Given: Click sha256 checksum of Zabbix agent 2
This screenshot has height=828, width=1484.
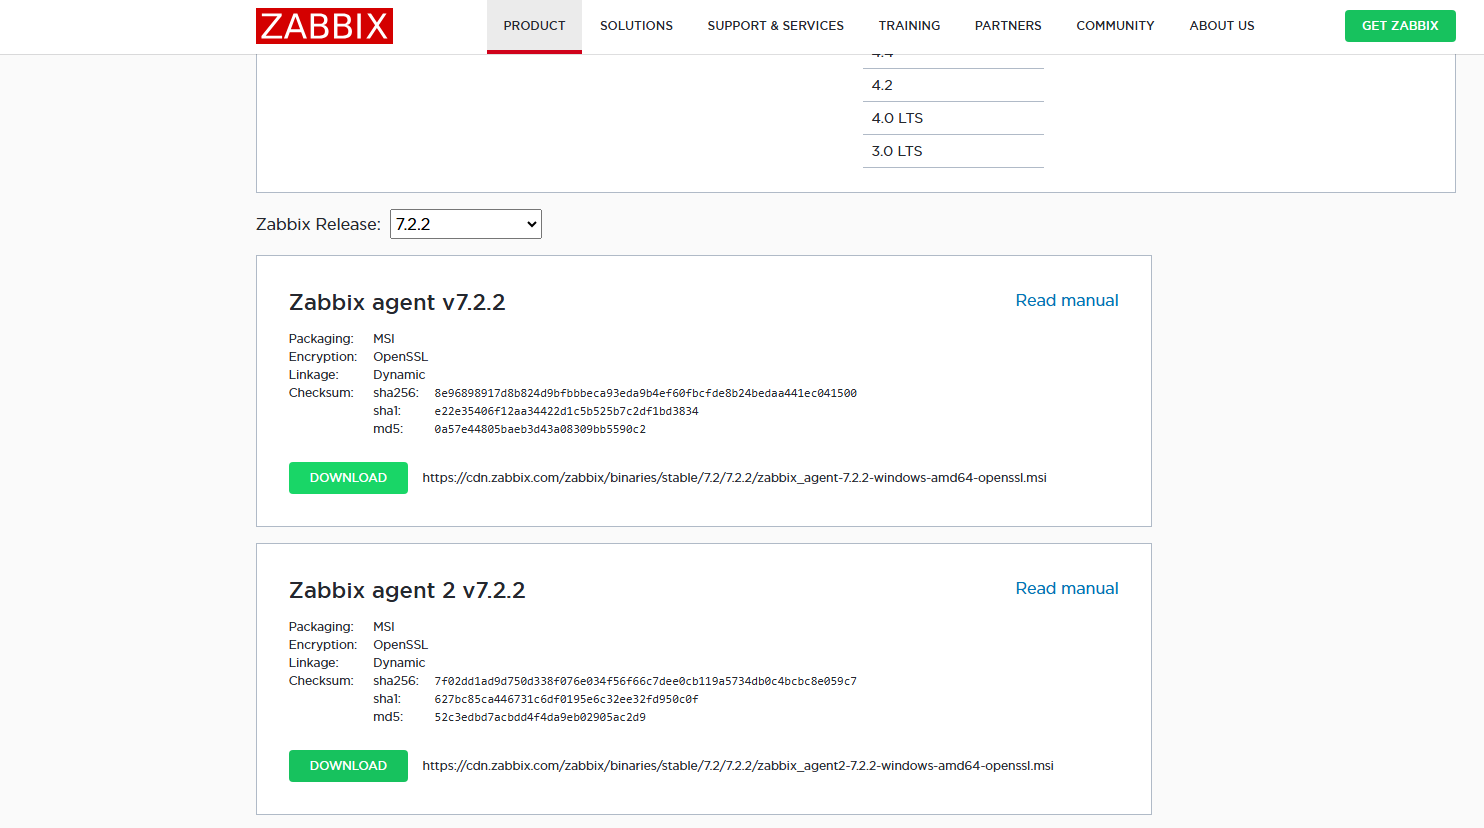Looking at the screenshot, I should pyautogui.click(x=645, y=681).
